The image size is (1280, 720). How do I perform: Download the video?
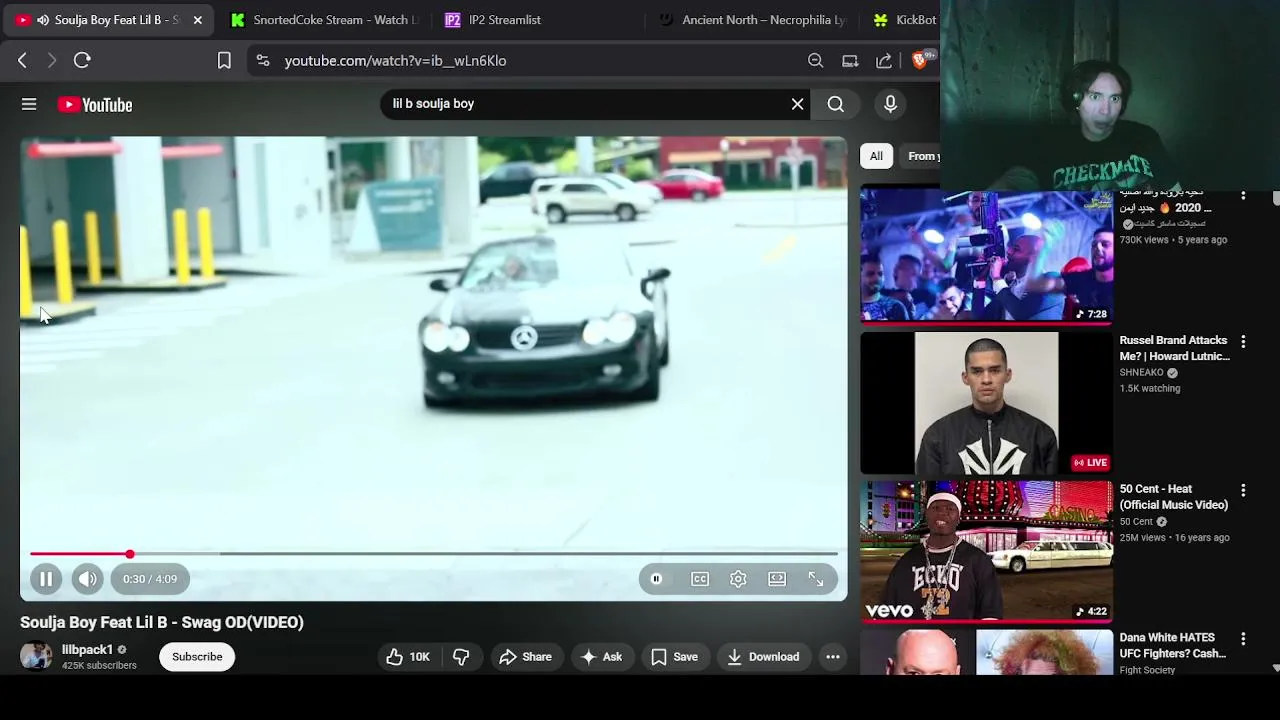pos(763,657)
